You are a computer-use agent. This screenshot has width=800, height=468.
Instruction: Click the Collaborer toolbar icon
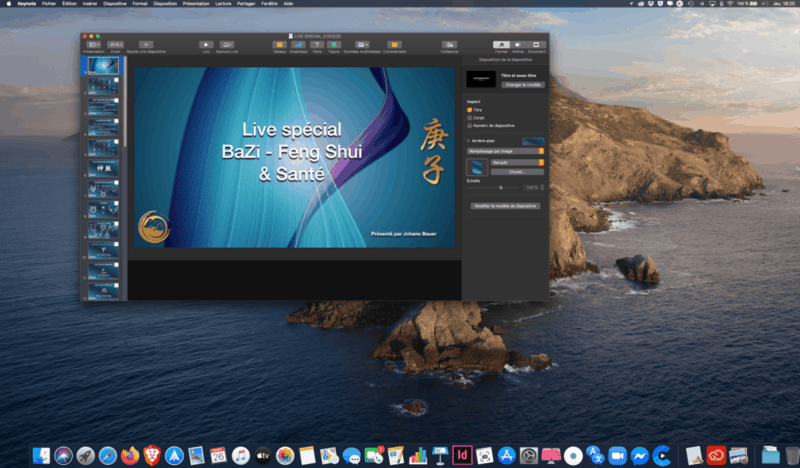(x=449, y=45)
